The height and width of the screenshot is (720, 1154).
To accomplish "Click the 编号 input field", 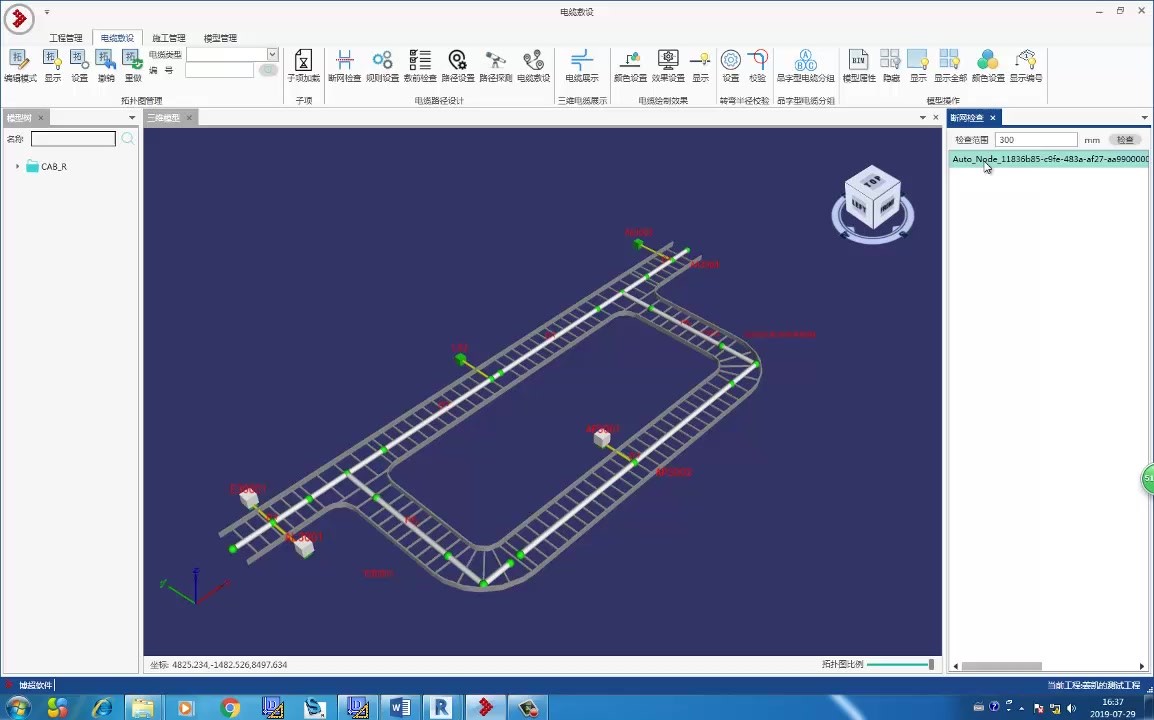I will pyautogui.click(x=219, y=70).
